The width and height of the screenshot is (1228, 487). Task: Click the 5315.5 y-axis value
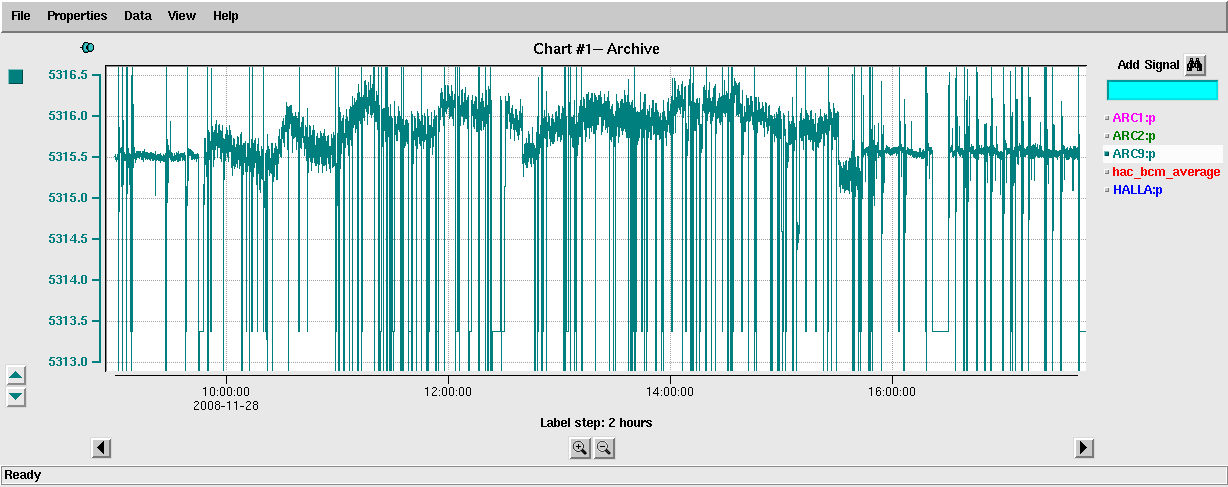(x=69, y=157)
